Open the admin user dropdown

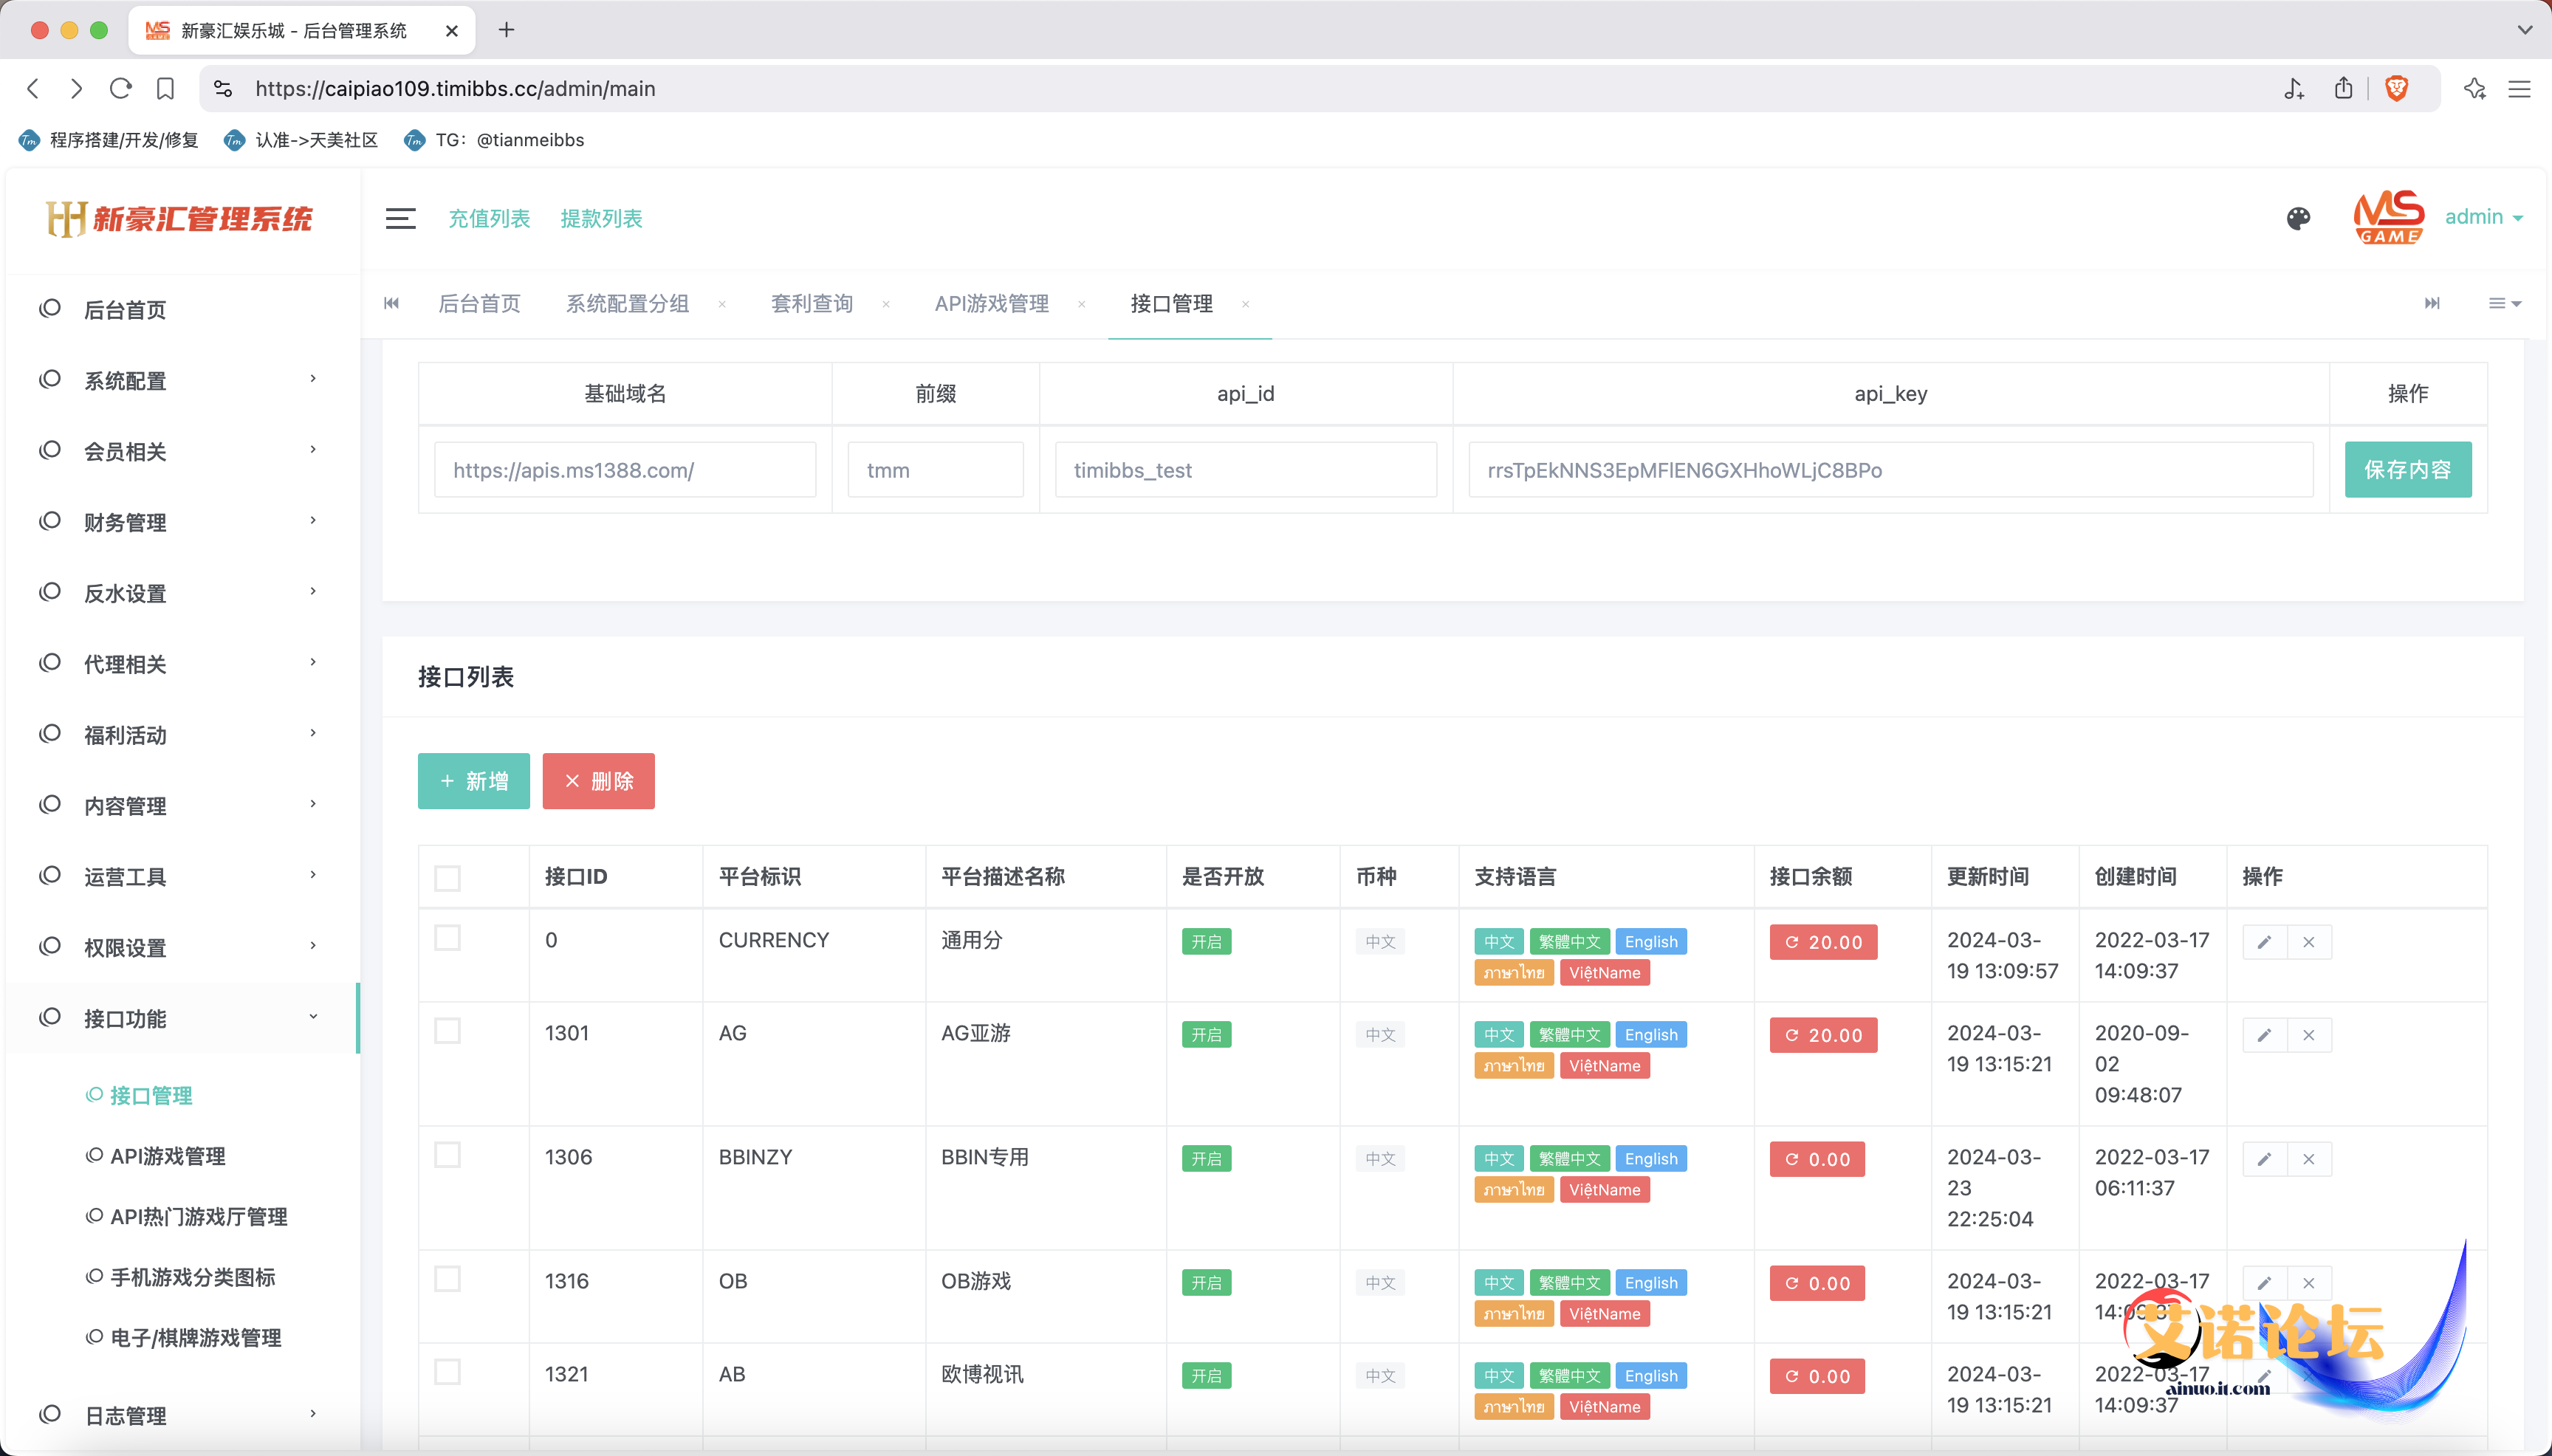(x=2484, y=217)
